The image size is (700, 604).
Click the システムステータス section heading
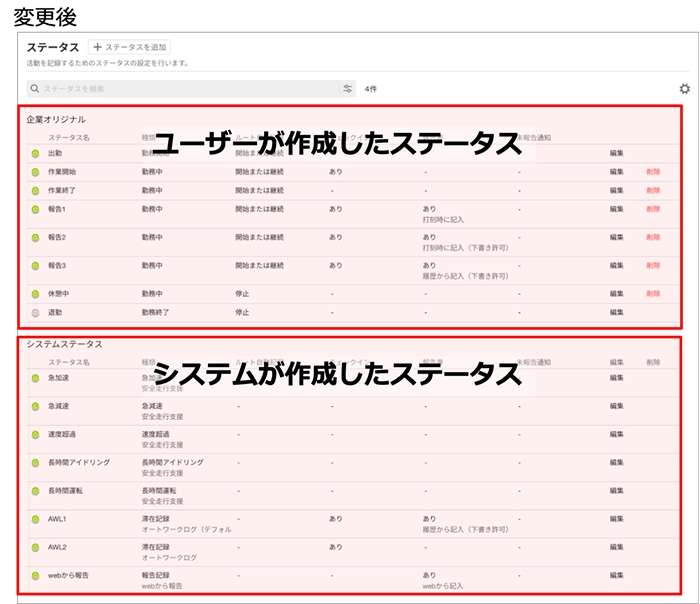[64, 344]
